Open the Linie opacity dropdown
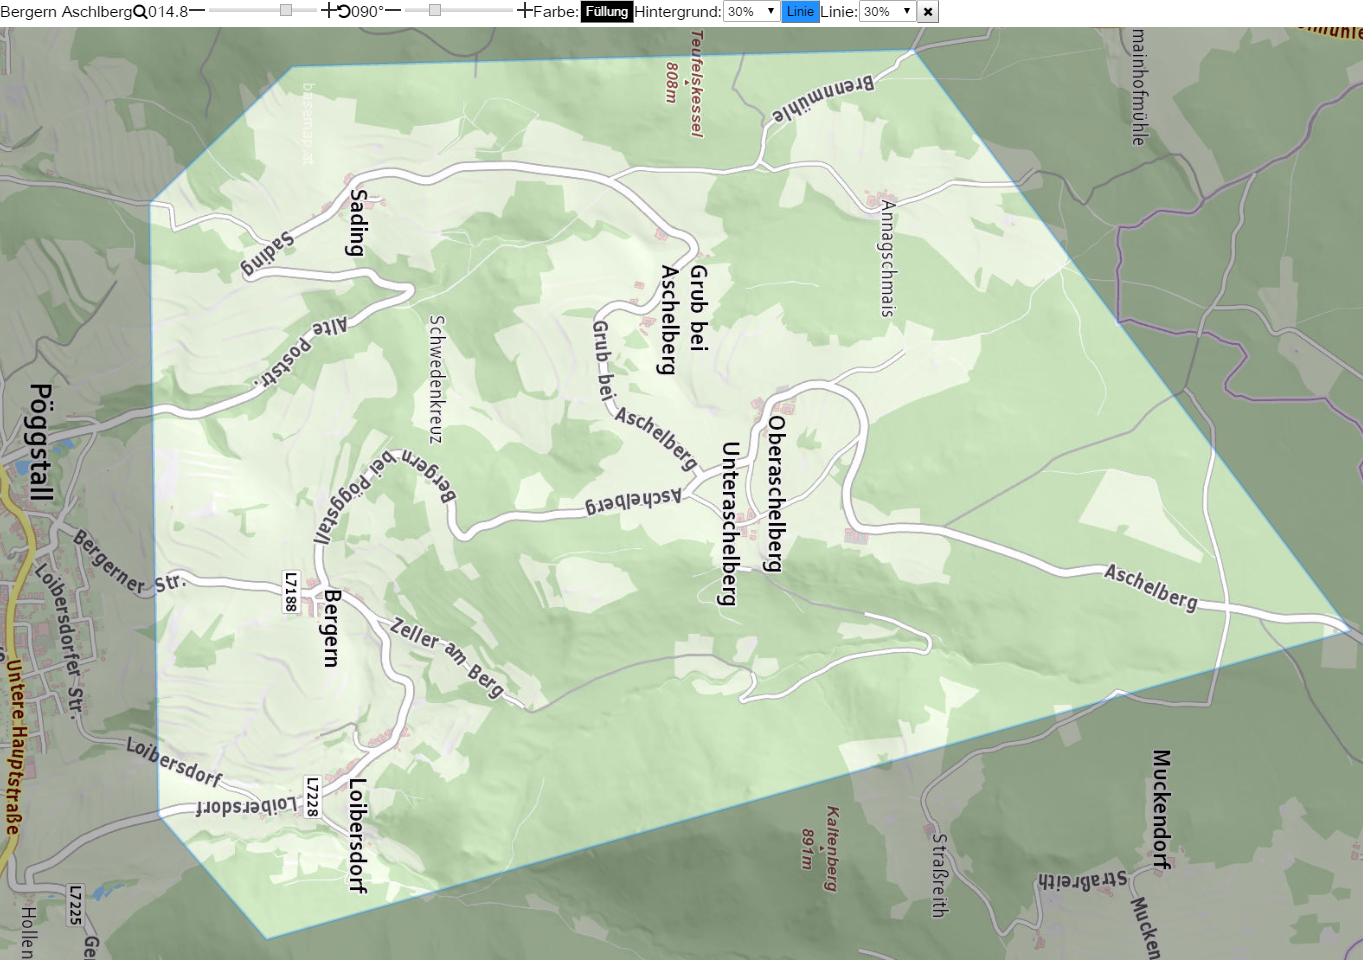Image resolution: width=1363 pixels, height=960 pixels. point(887,12)
